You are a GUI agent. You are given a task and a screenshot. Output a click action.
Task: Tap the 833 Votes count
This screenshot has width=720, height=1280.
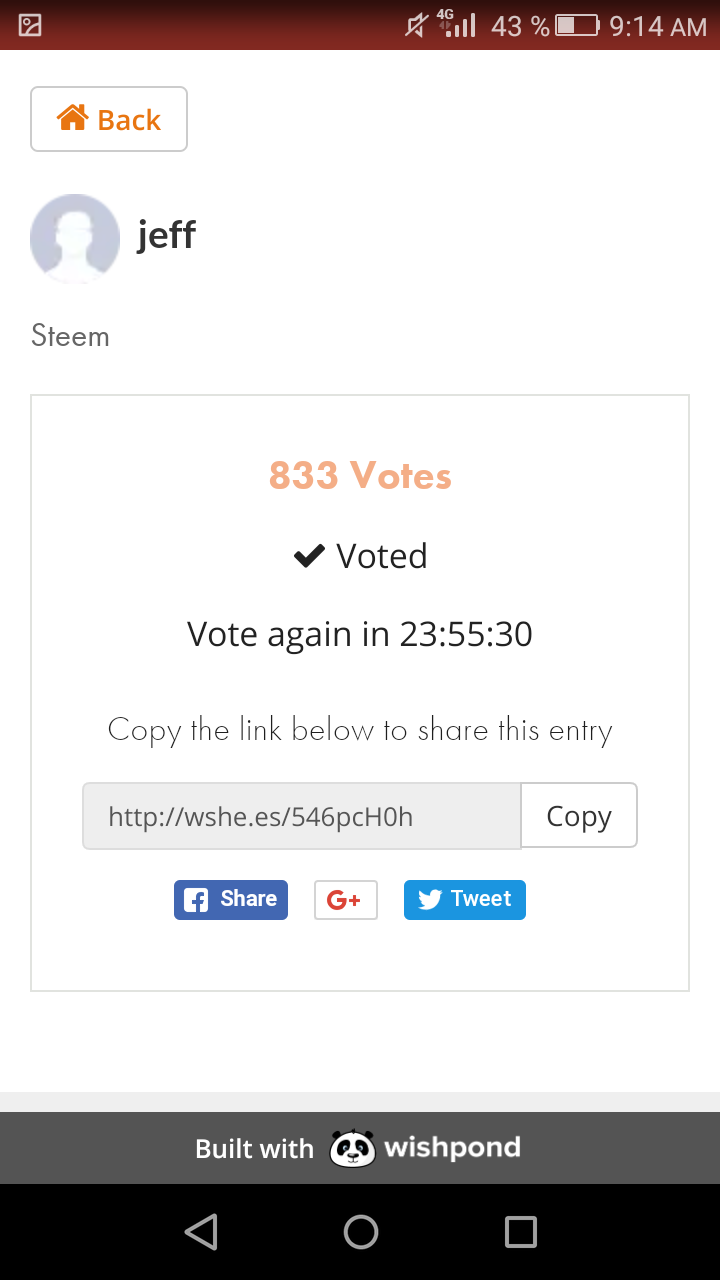tap(360, 476)
